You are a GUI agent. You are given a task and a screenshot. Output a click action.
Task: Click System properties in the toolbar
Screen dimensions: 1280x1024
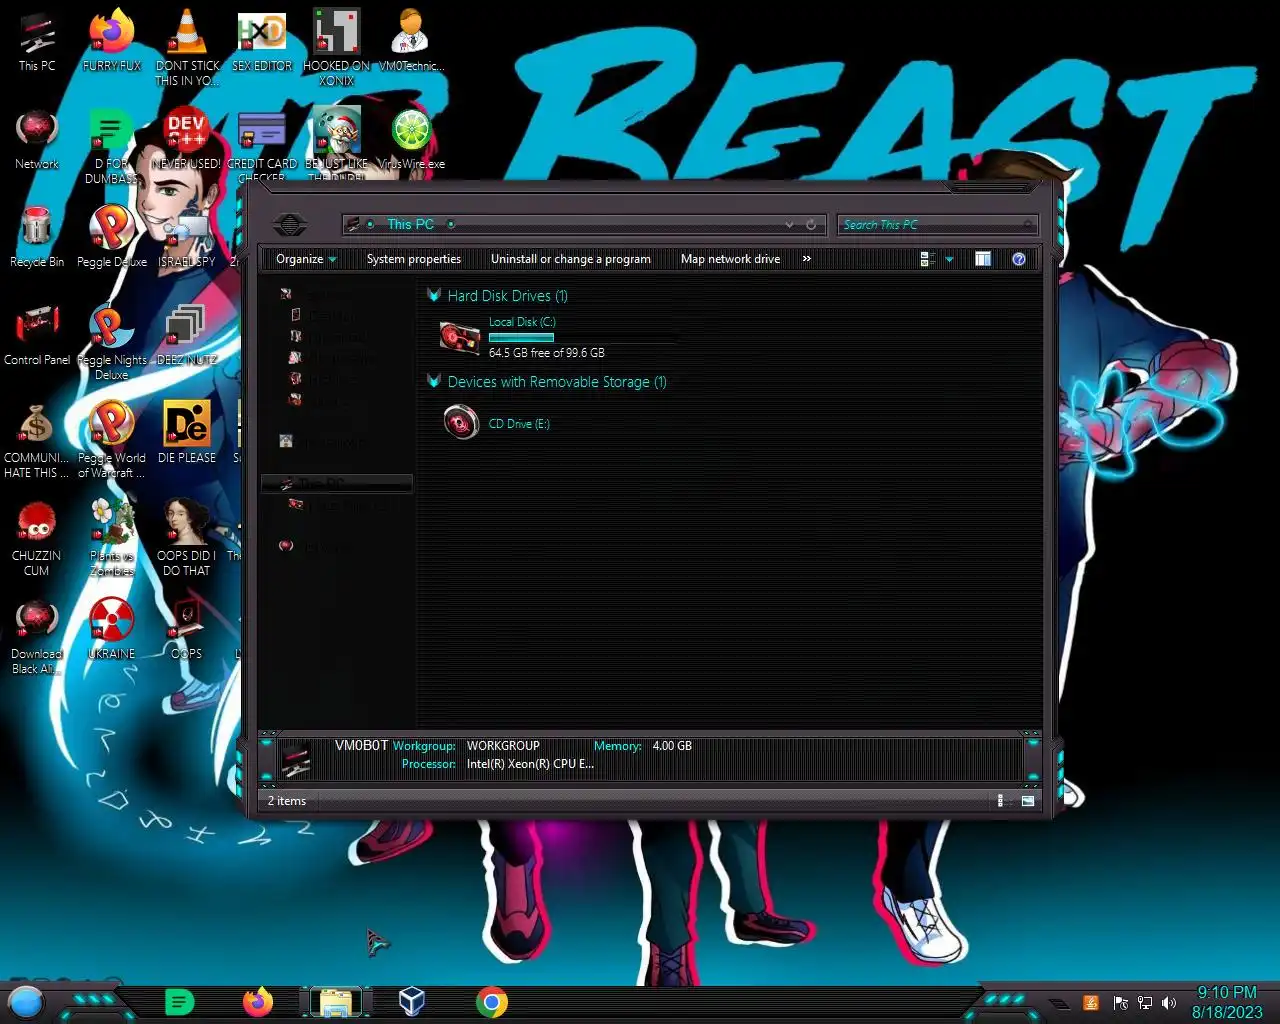pyautogui.click(x=414, y=259)
